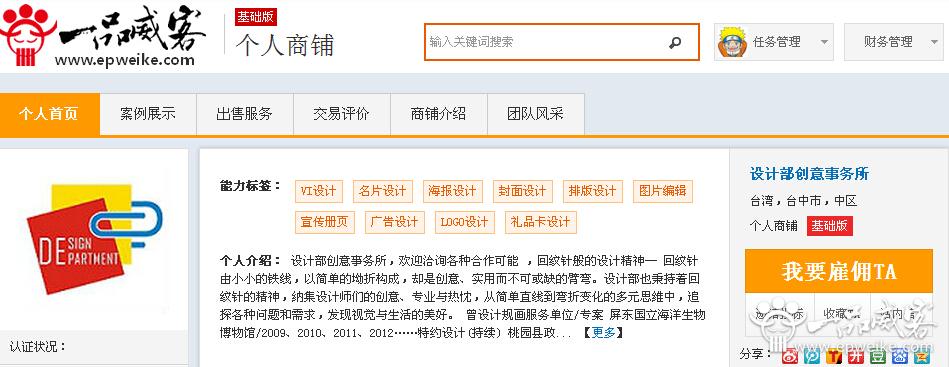Screen dimensions: 949x367
Task: Click the red 基础版 badge in the sidebar
Action: point(829,226)
